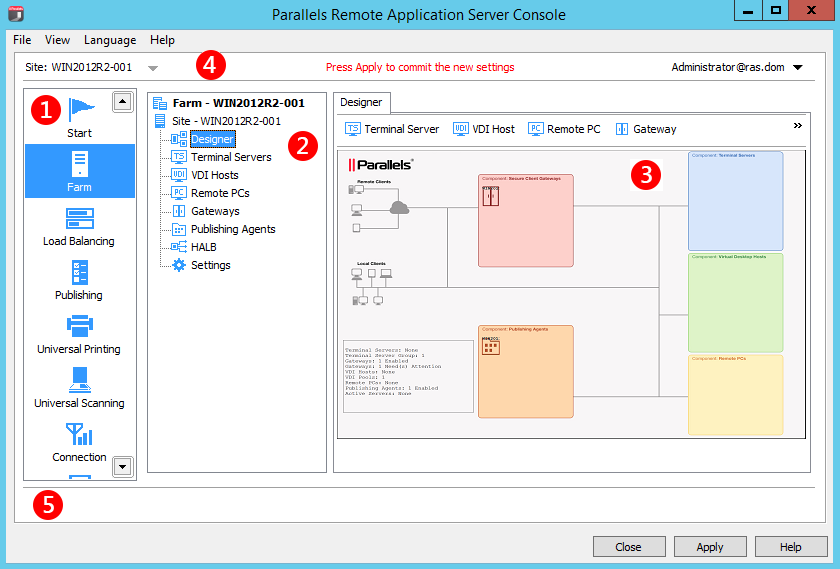Viewport: 840px width, 569px height.
Task: Click the Gateway toolbar icon
Action: (622, 129)
